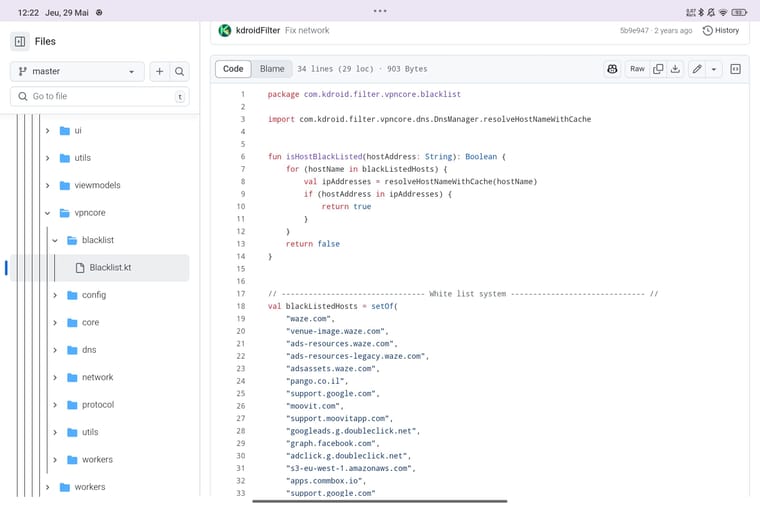This screenshot has height=507, width=760.
Task: Expand the ui folder chevron
Action: pyautogui.click(x=48, y=130)
